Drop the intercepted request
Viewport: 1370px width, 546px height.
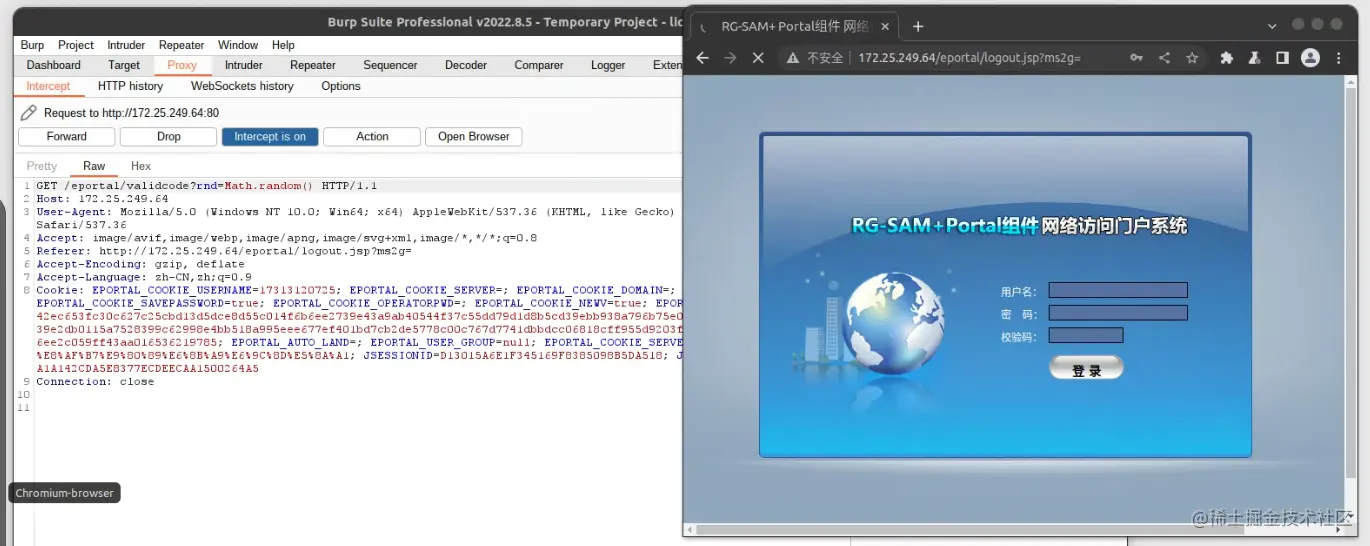tap(169, 137)
